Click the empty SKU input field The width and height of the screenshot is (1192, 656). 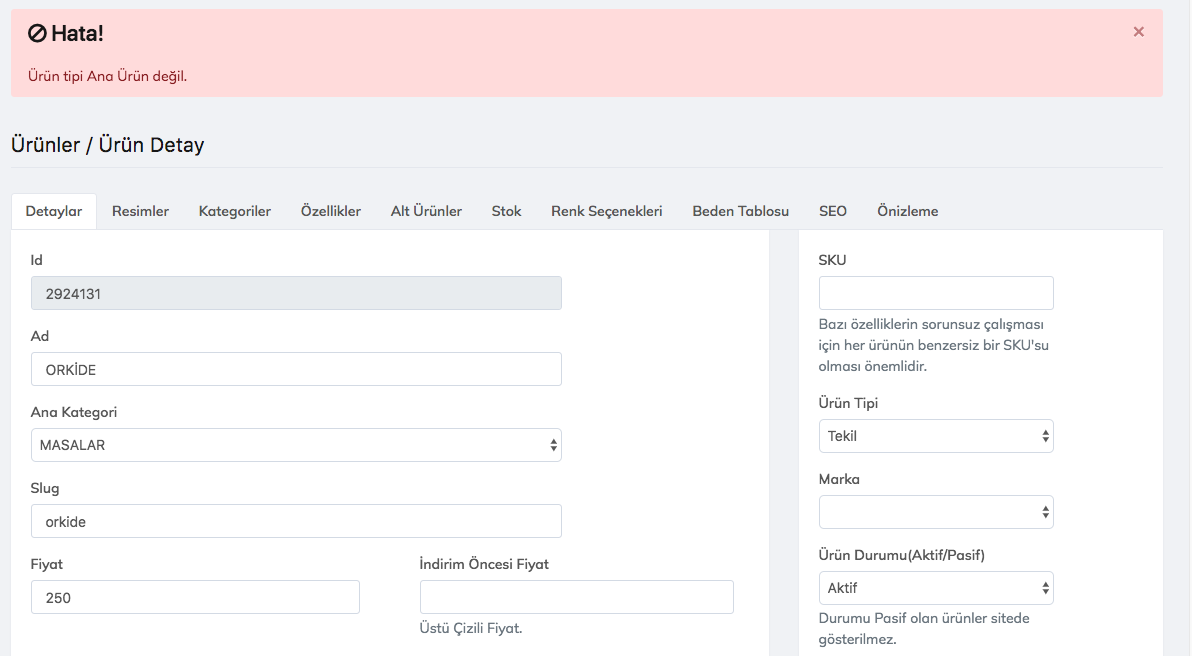tap(935, 293)
